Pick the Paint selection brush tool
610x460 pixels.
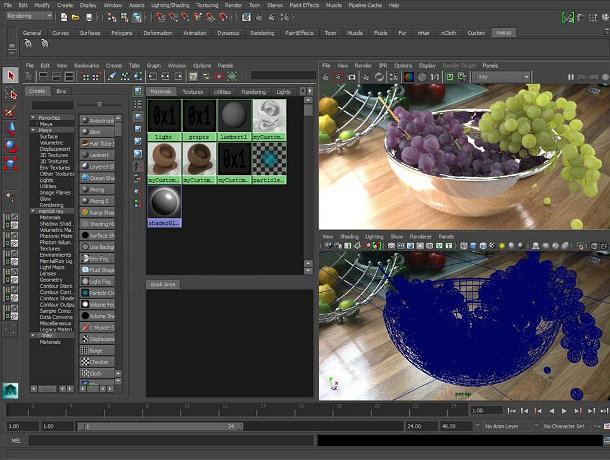11,110
